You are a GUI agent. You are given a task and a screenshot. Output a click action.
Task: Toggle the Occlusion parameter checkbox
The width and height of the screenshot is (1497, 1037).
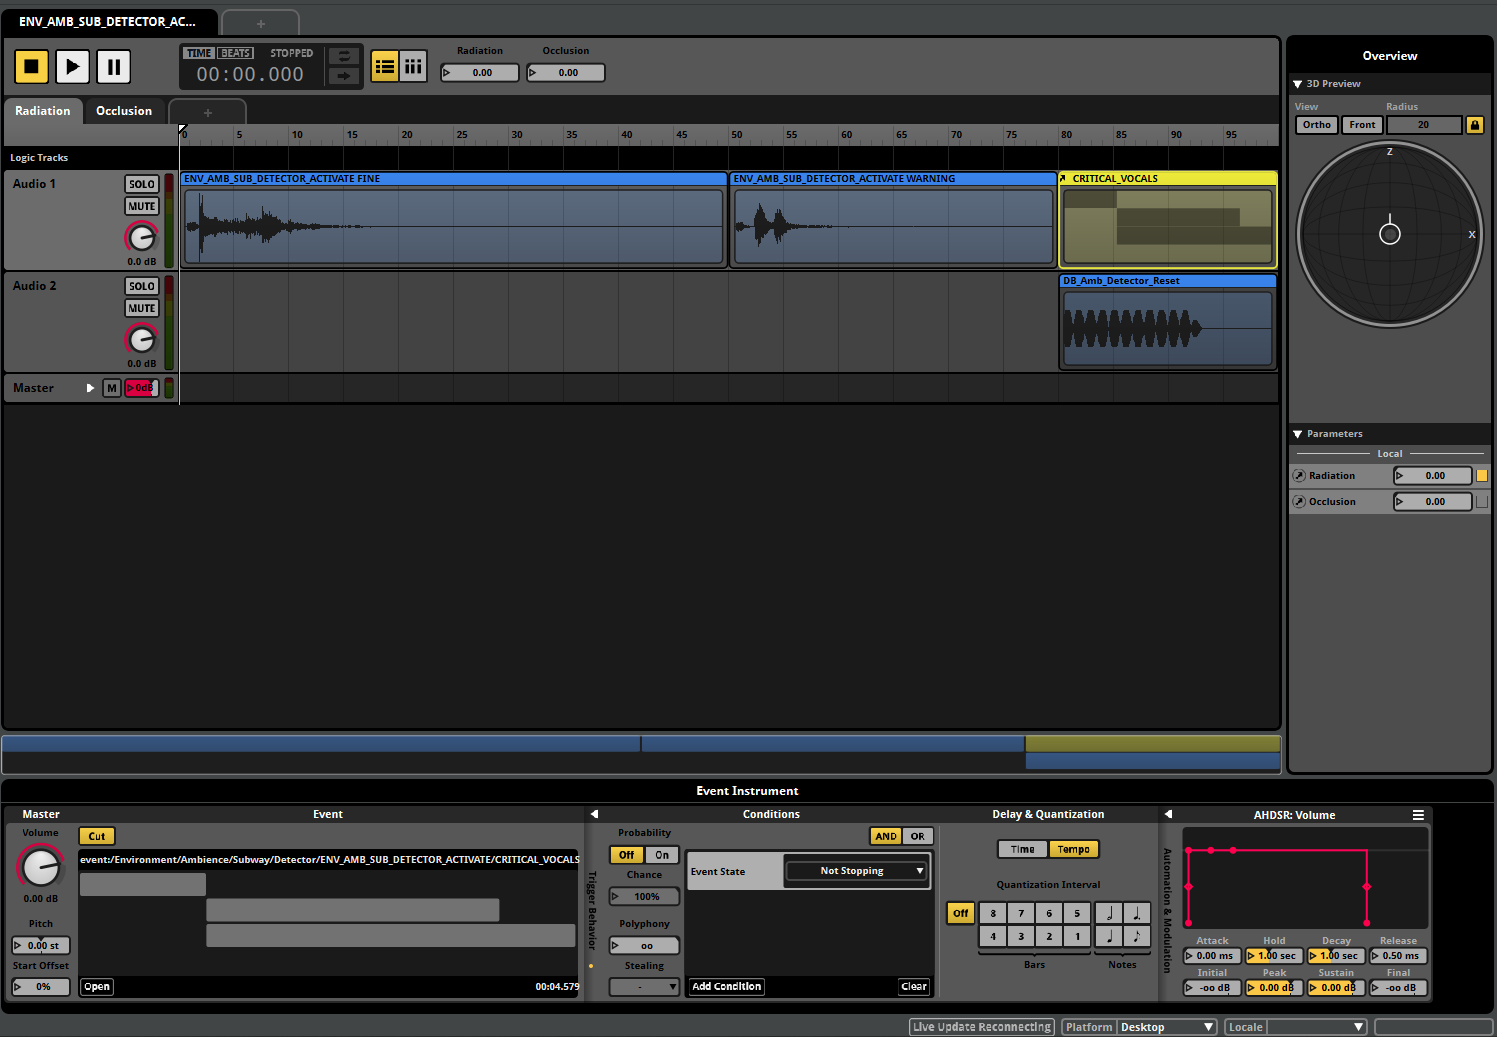click(1482, 502)
